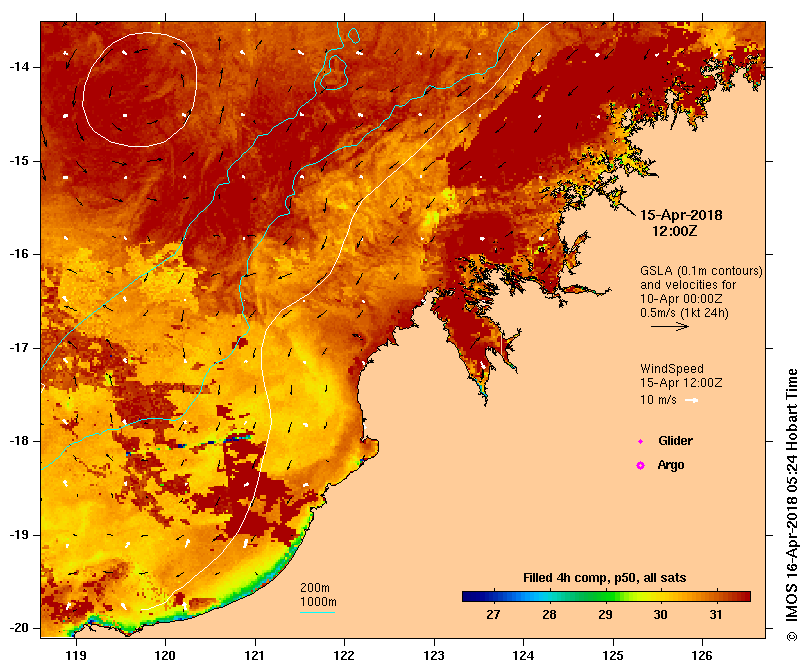Click the longitude label "120"
Screen dimensions: 809x672
[x=165, y=656]
